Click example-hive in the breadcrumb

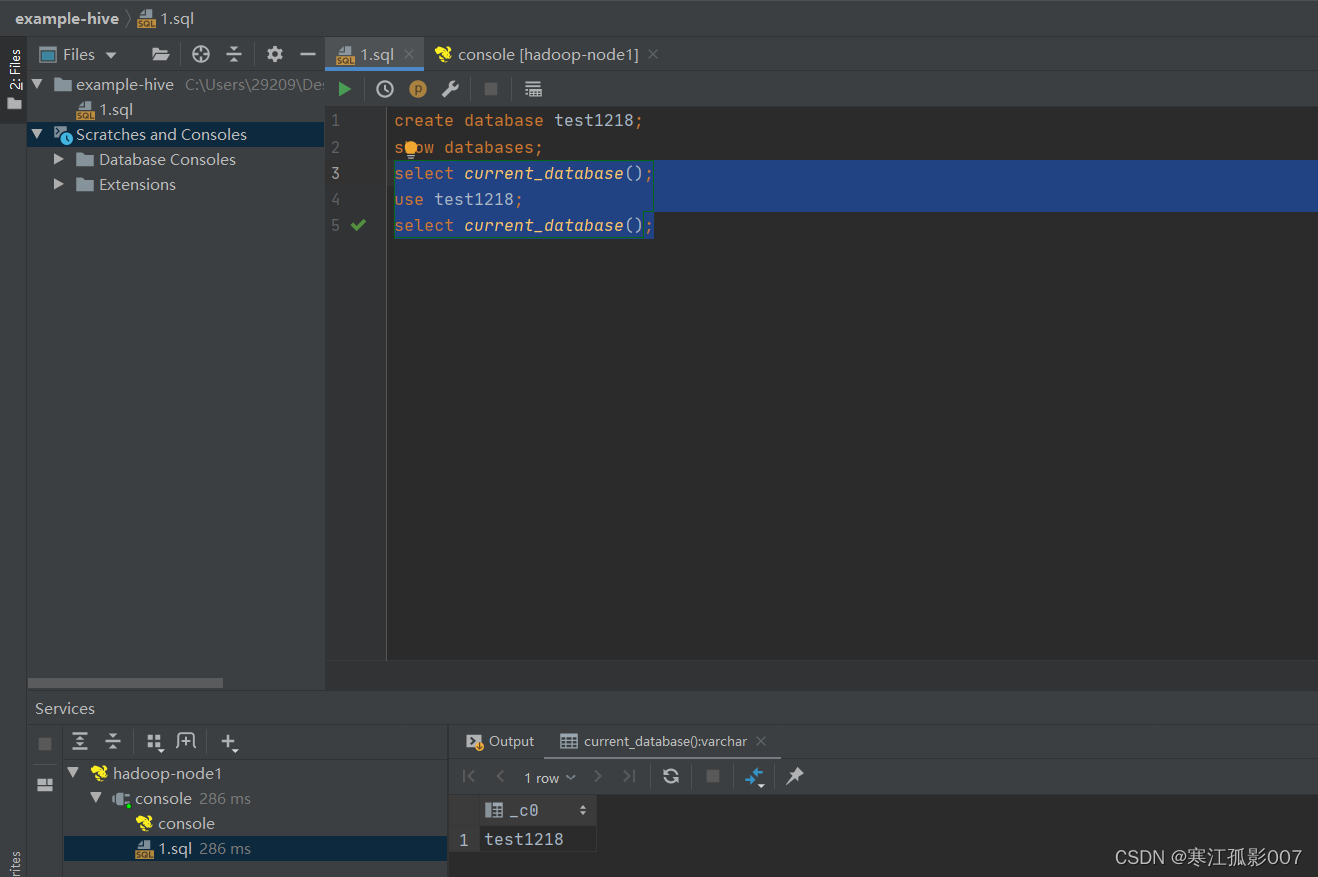(x=67, y=18)
